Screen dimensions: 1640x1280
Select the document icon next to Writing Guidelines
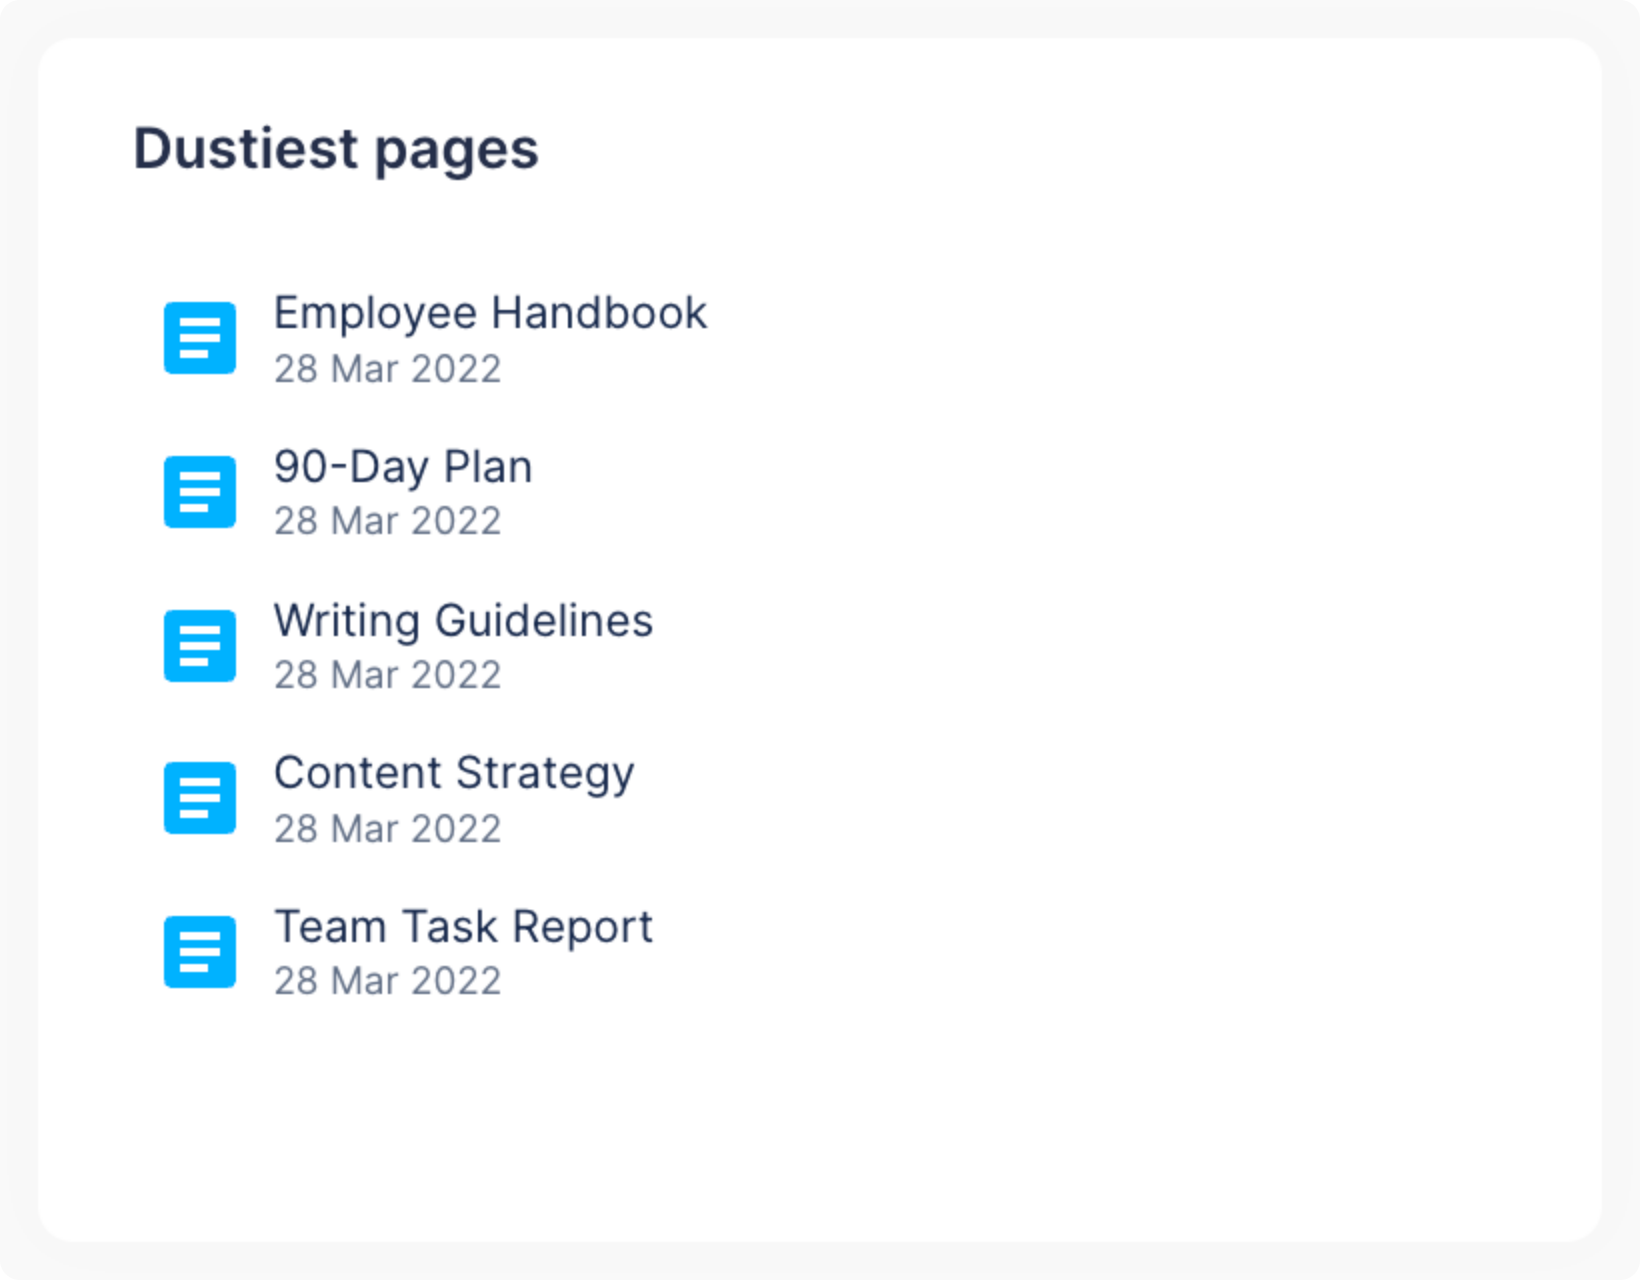[x=199, y=645]
